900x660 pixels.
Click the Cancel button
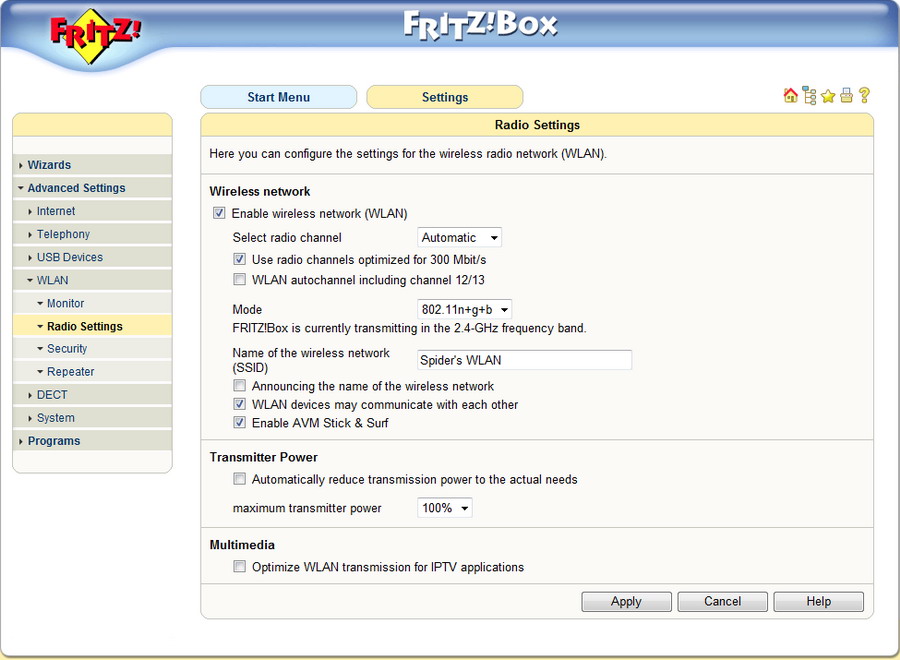point(722,601)
